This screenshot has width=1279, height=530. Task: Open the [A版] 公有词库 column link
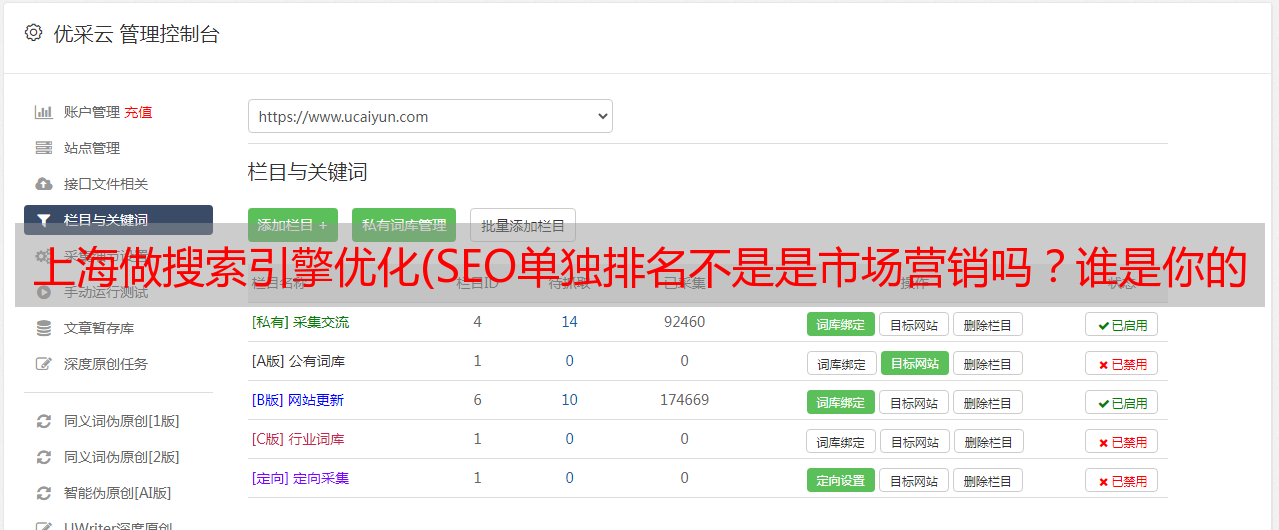[x=298, y=361]
